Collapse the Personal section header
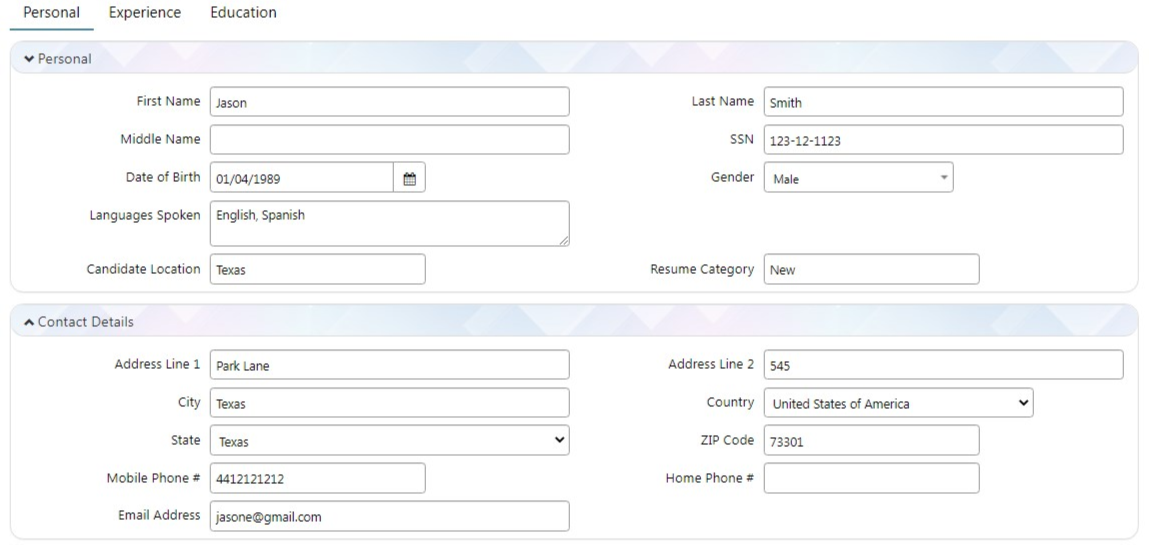 pos(30,59)
